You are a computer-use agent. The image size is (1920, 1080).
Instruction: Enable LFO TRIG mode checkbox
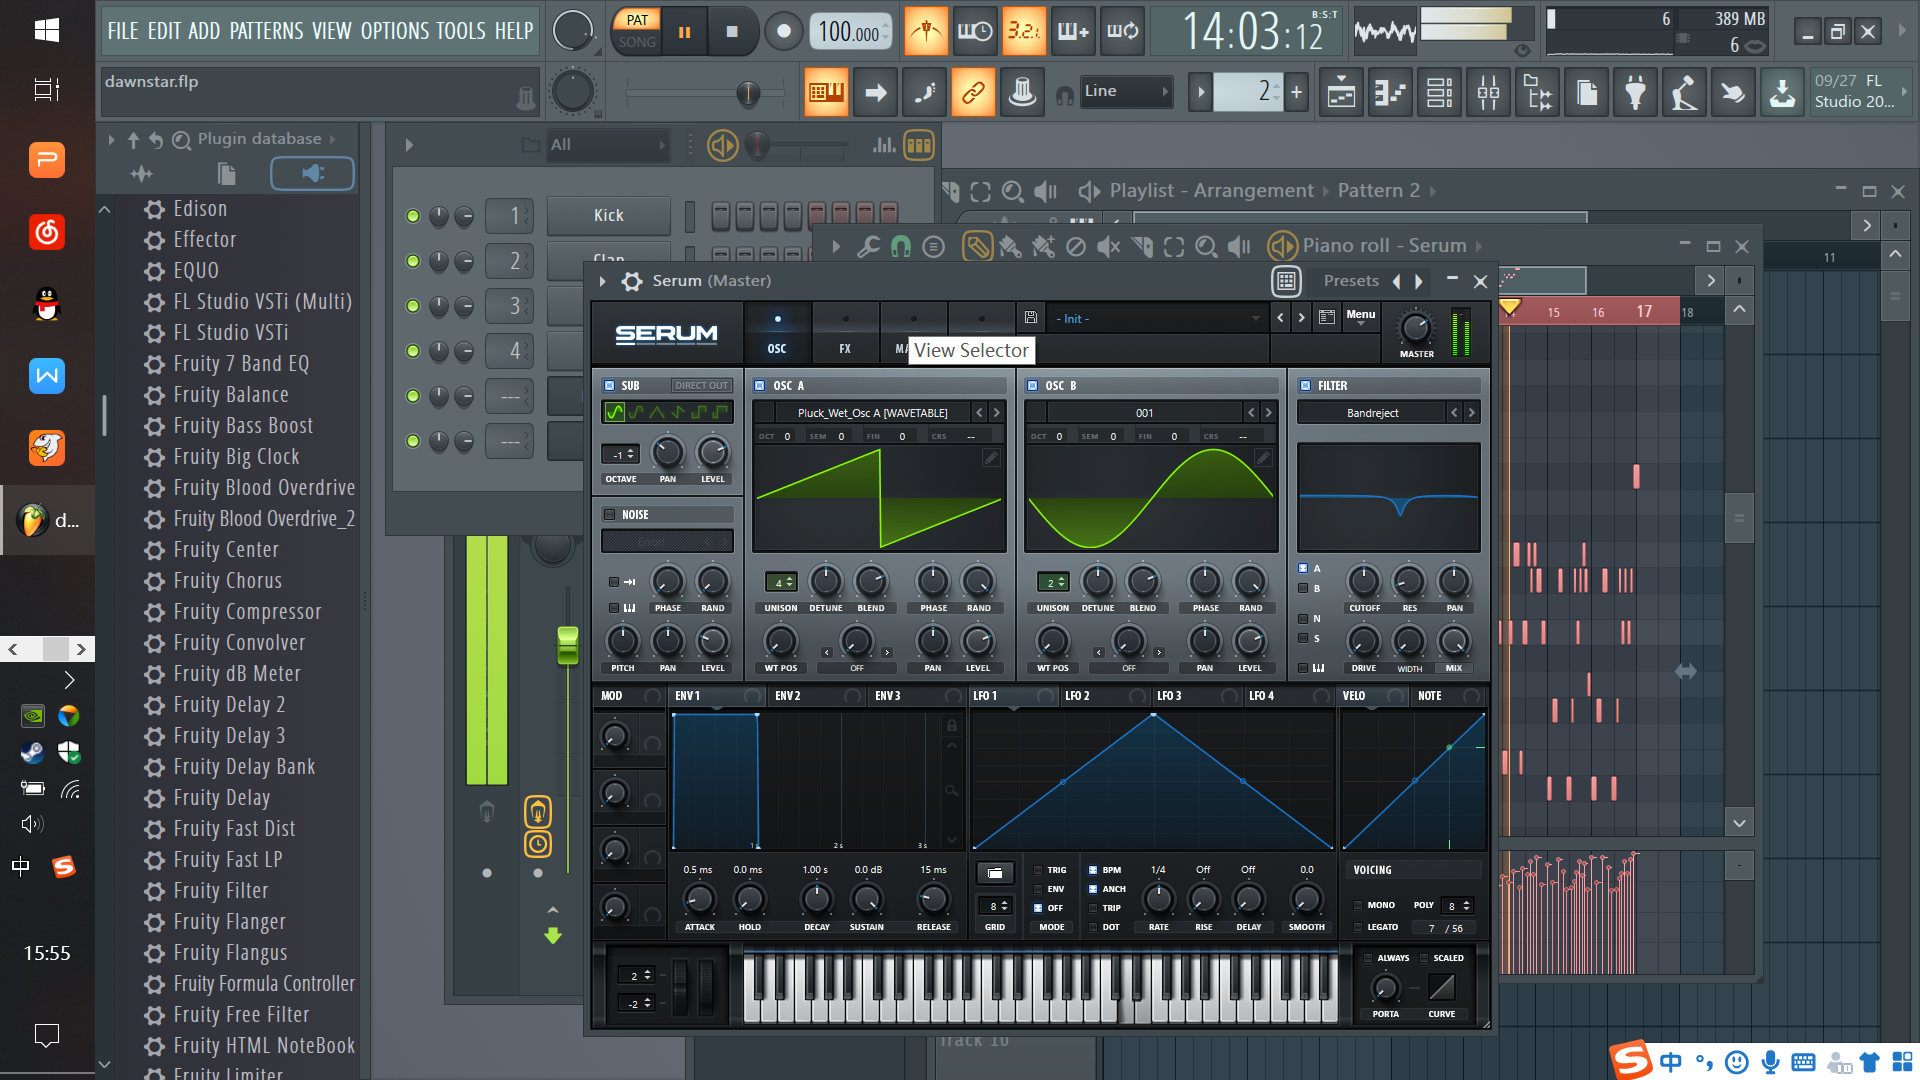click(x=1038, y=870)
